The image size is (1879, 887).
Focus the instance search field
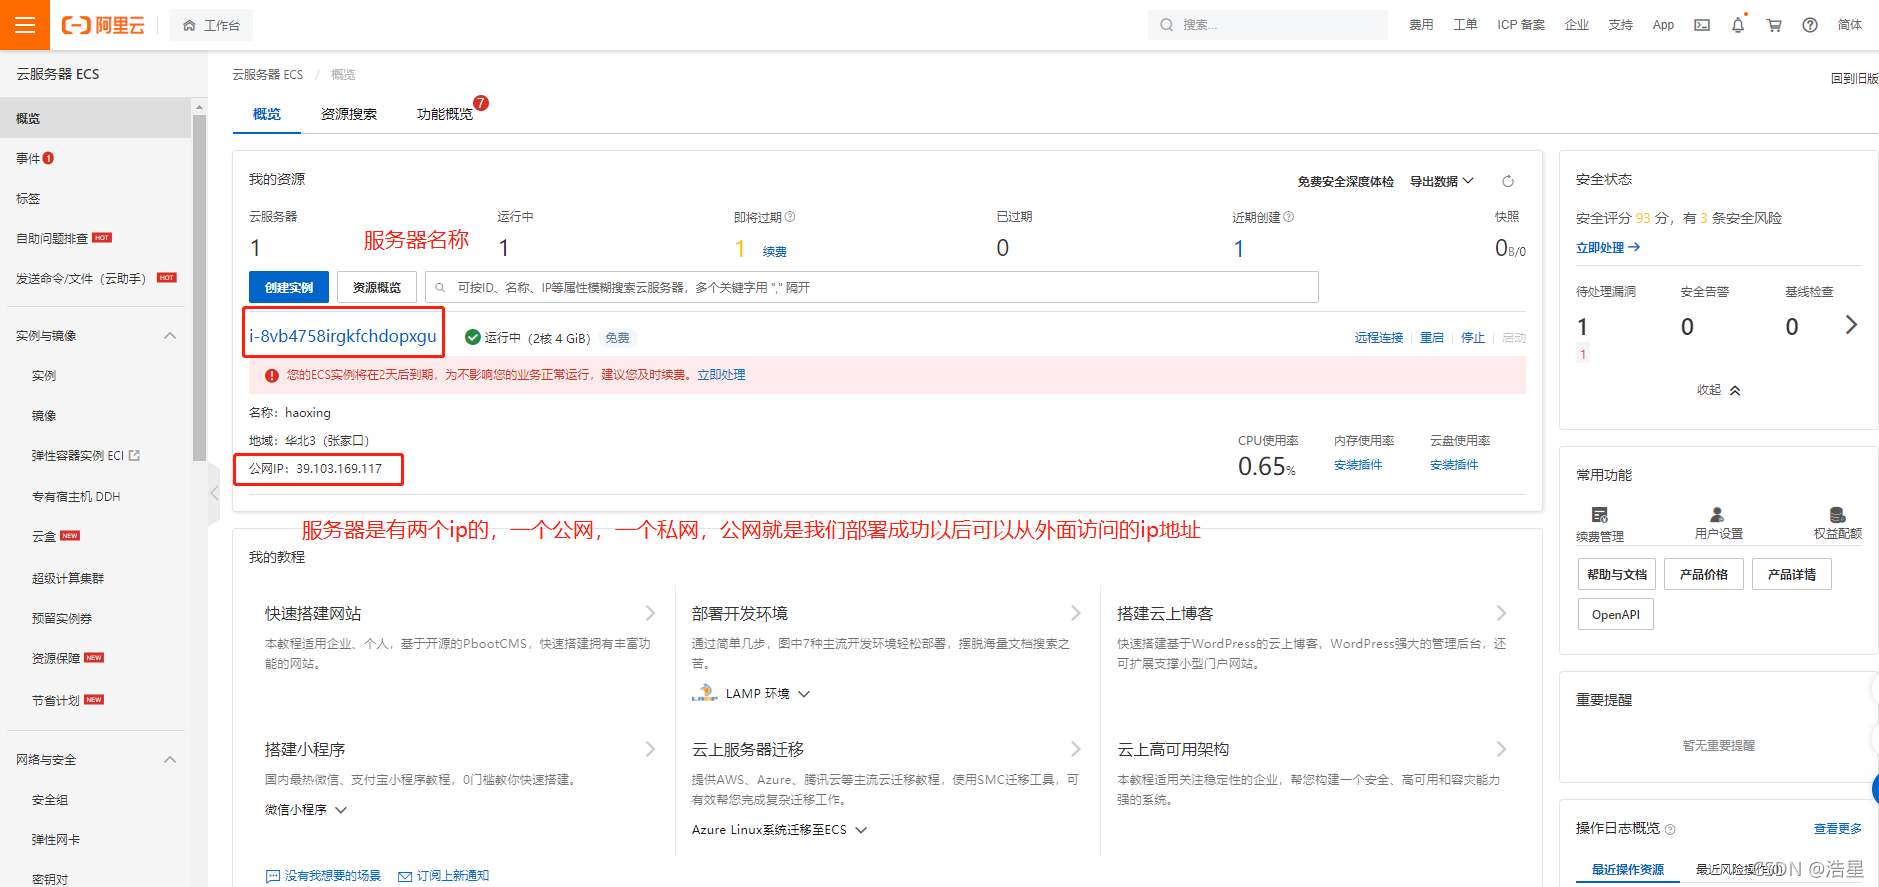point(872,287)
